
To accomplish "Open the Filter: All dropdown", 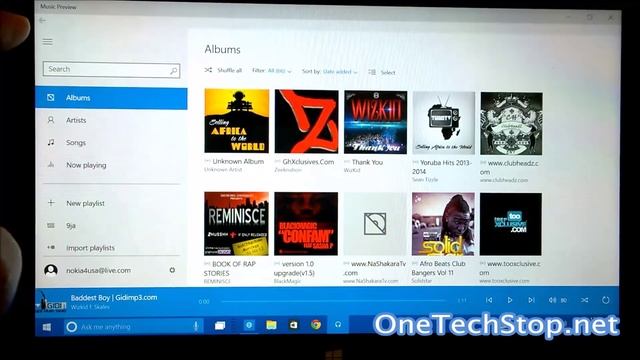I will (x=271, y=71).
